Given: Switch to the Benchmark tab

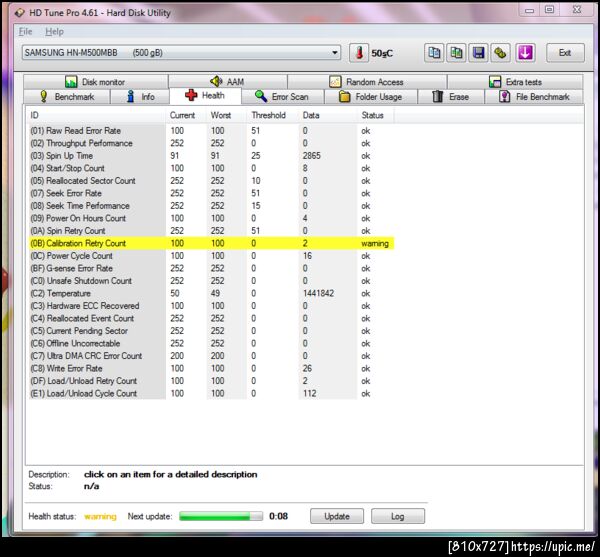Looking at the screenshot, I should tap(67, 97).
